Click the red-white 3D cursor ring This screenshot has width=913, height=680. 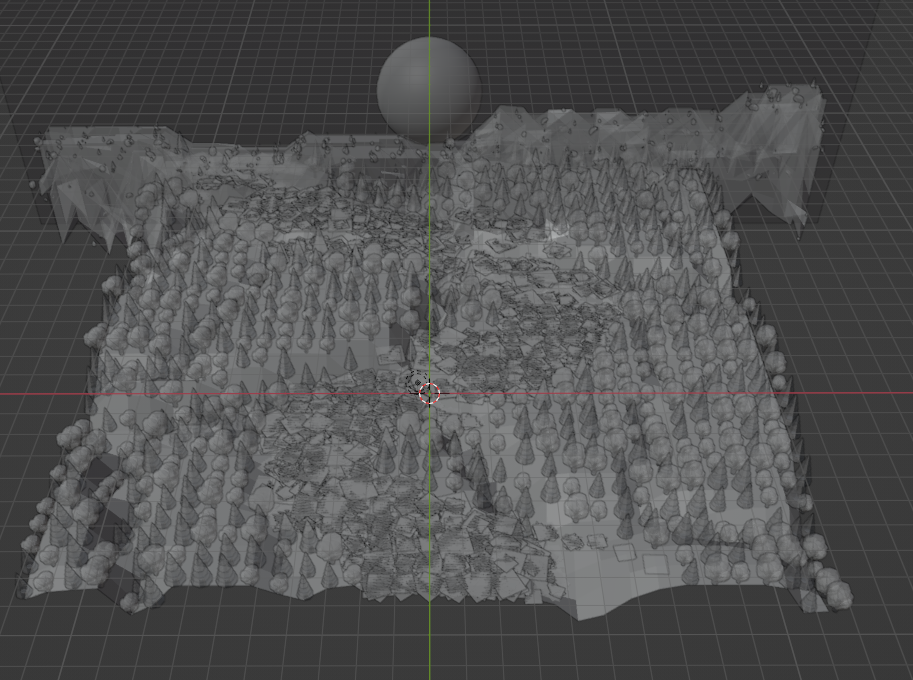(429, 394)
